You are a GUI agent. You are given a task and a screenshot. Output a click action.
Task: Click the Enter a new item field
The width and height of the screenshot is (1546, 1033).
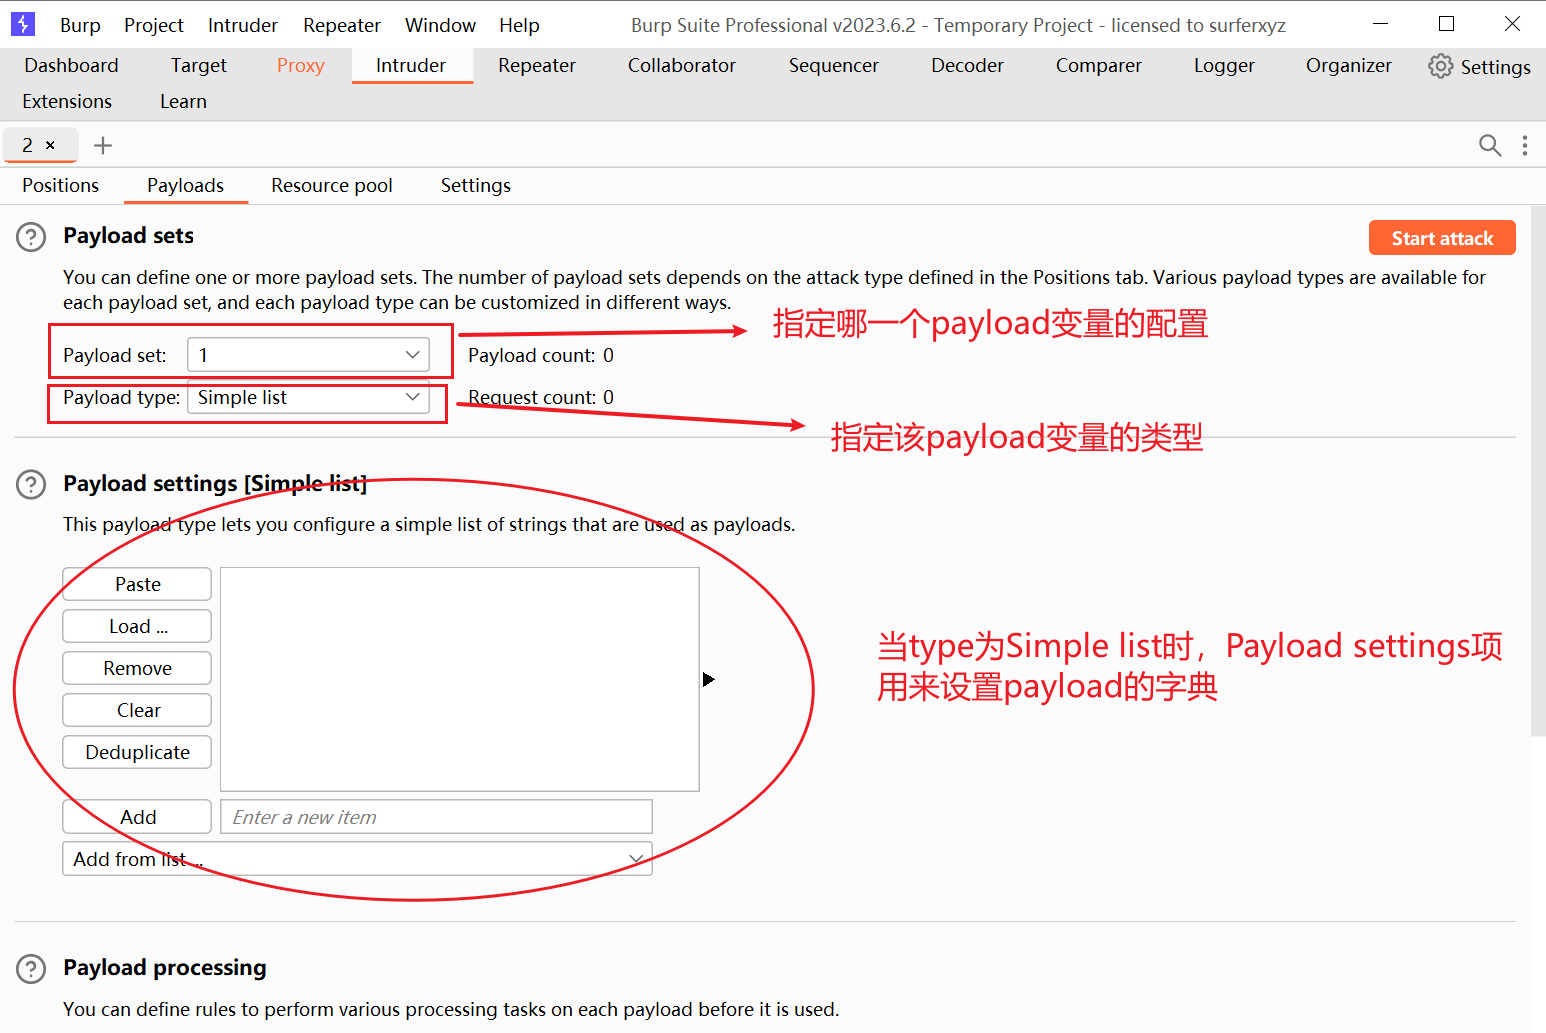pyautogui.click(x=436, y=817)
